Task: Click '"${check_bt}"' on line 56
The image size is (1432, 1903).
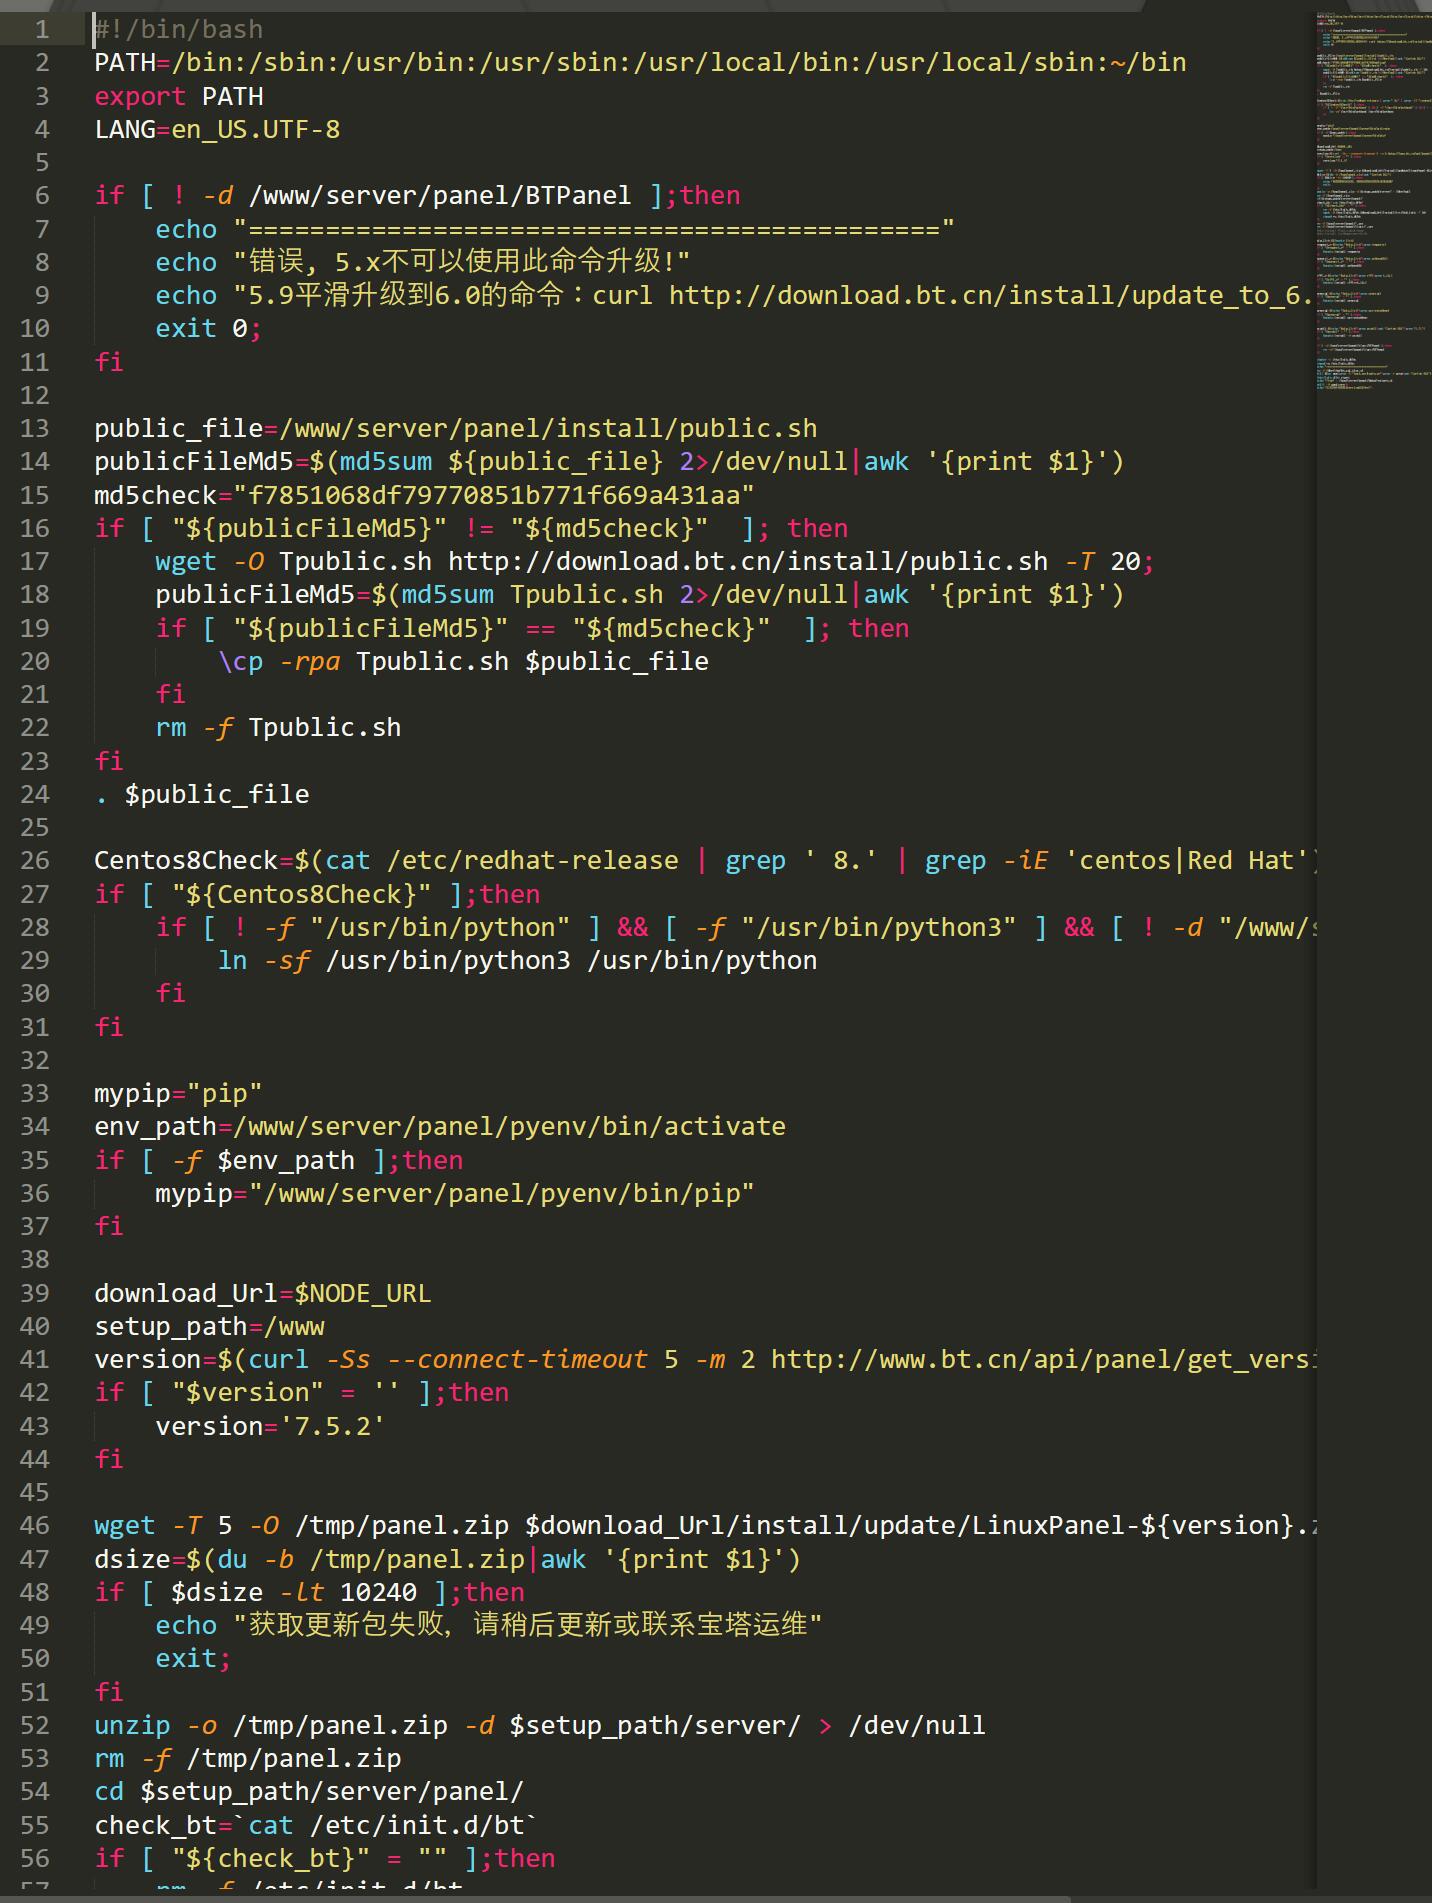Action: (x=271, y=1859)
